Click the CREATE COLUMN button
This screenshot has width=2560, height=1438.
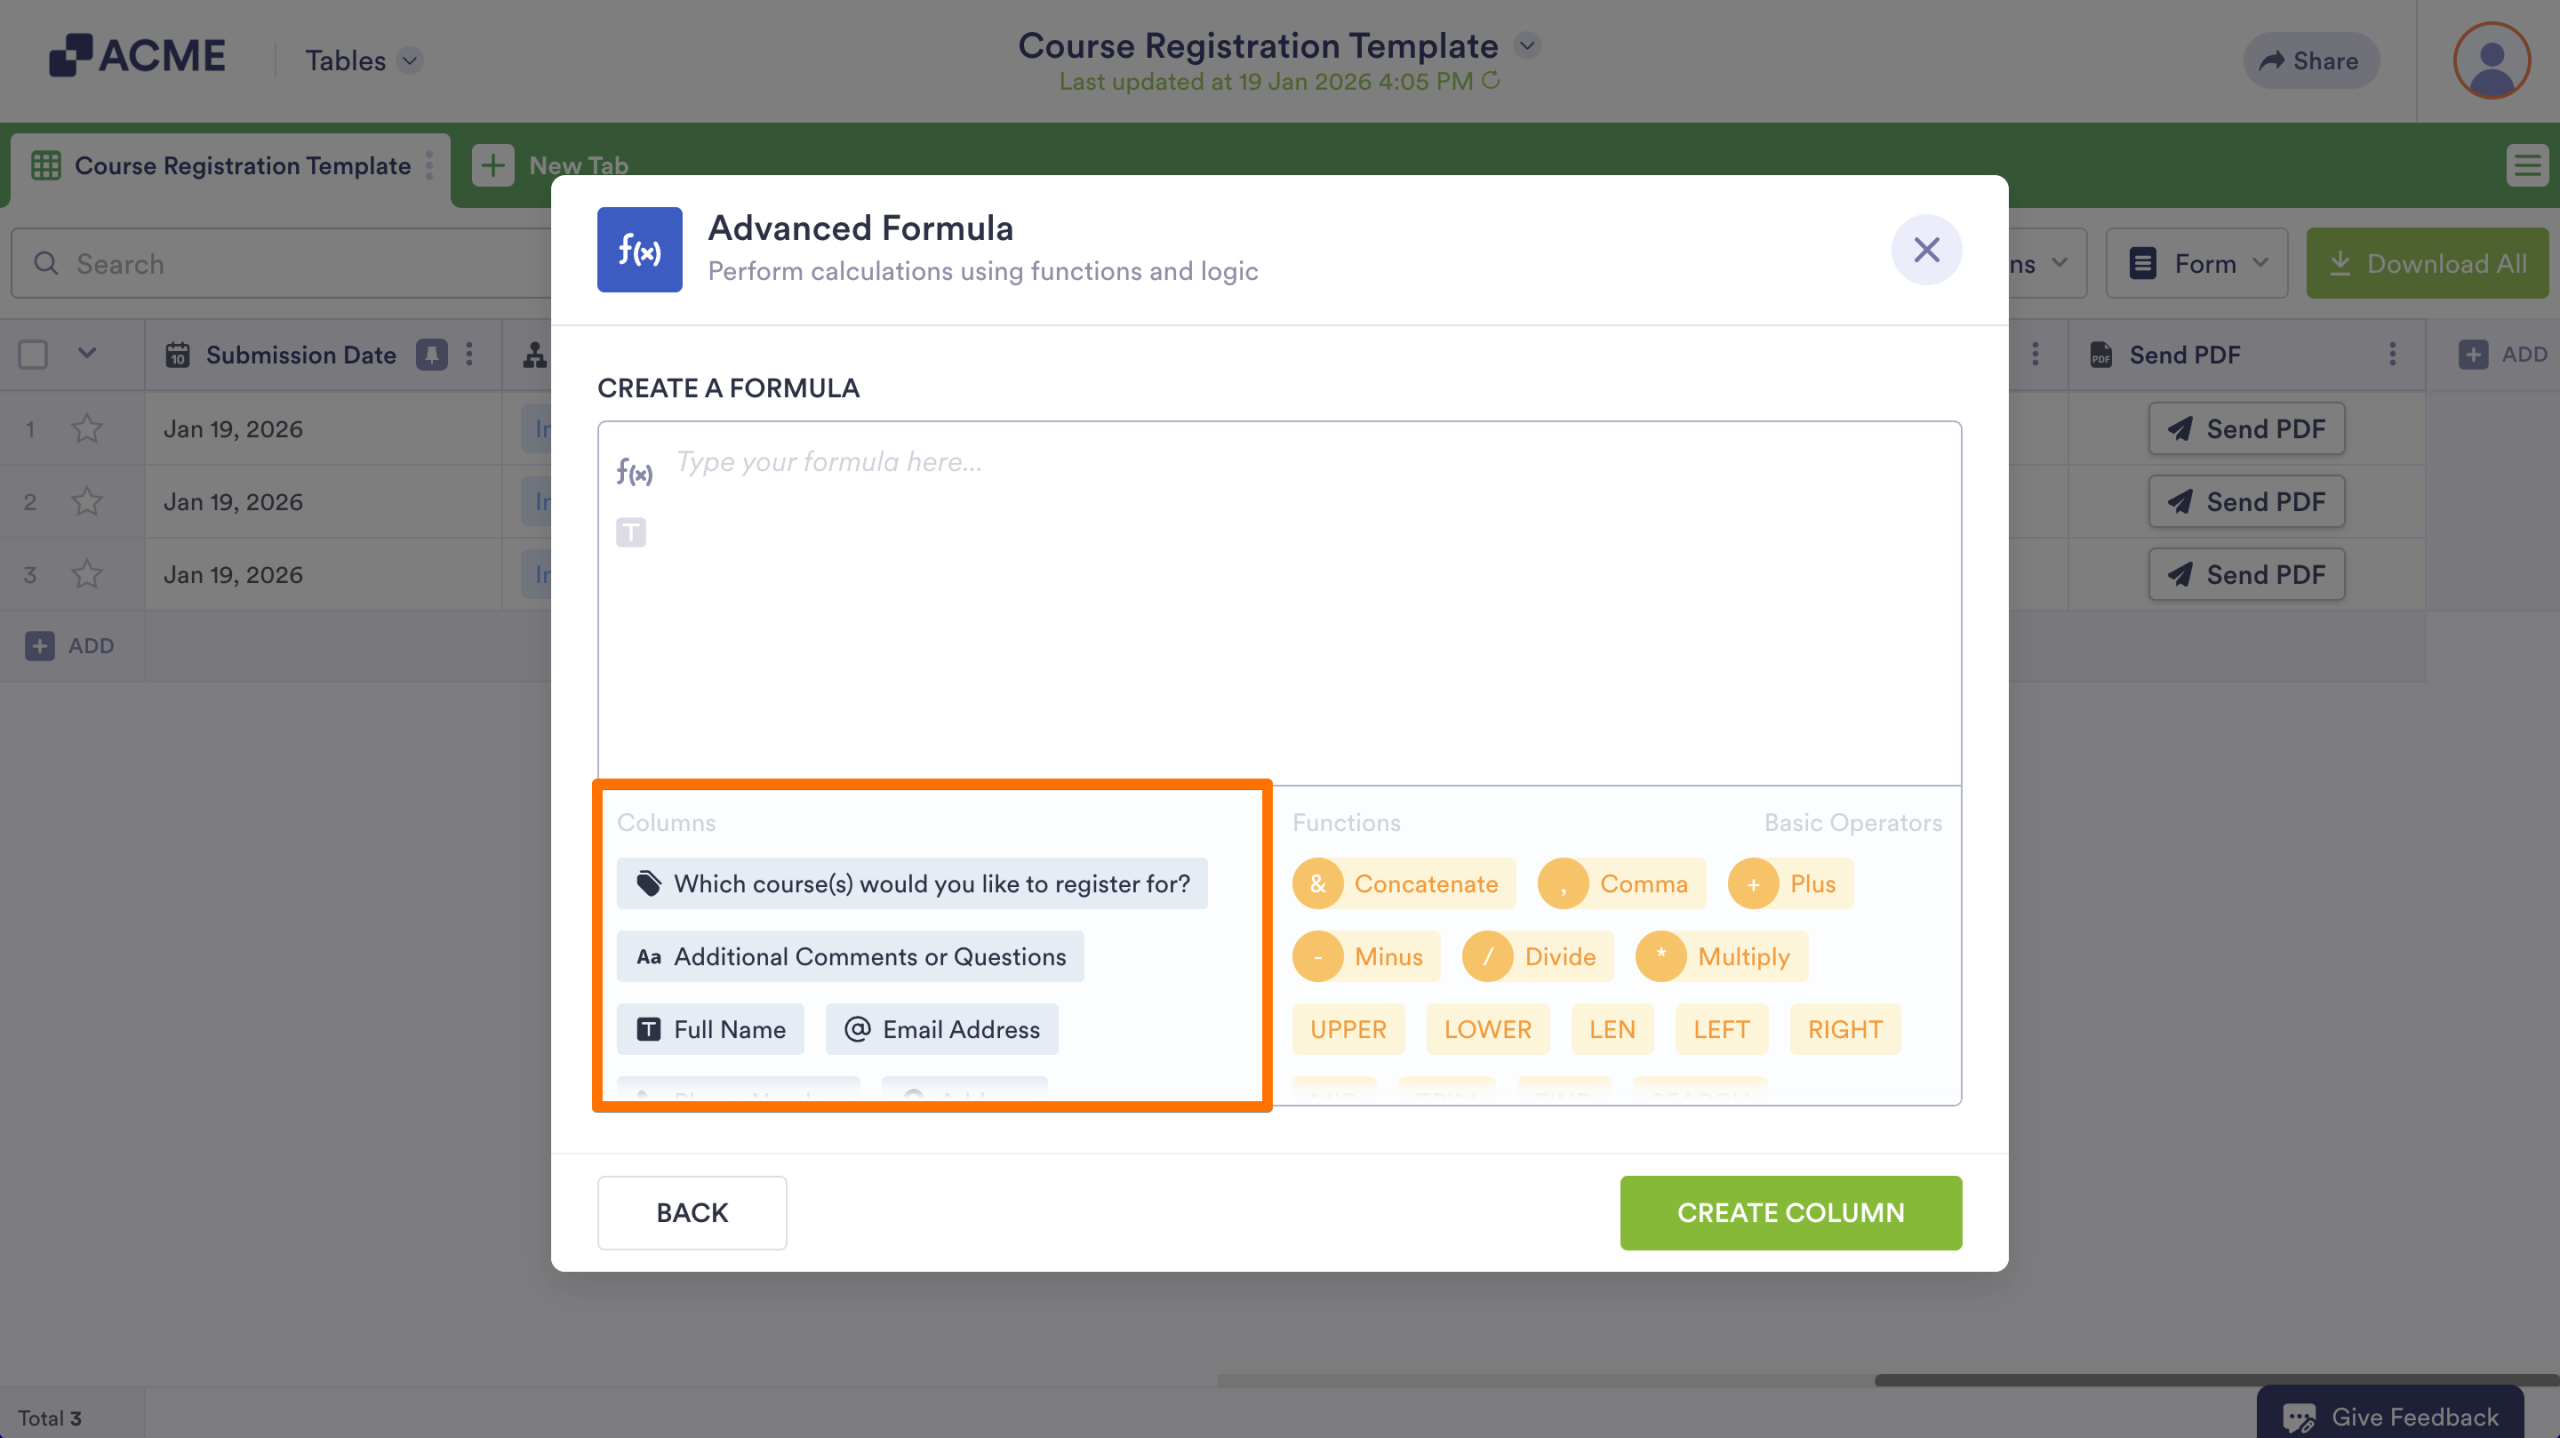pyautogui.click(x=1790, y=1213)
